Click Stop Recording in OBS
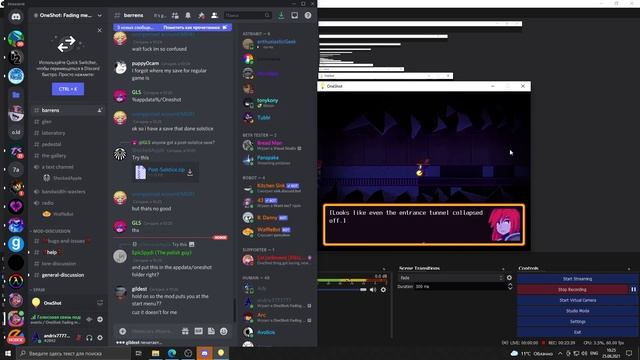The width and height of the screenshot is (640, 360). pos(572,289)
